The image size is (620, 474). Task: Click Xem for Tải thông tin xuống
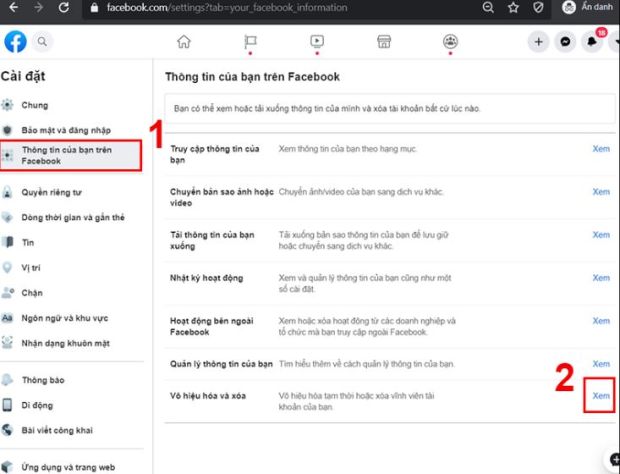pyautogui.click(x=601, y=235)
